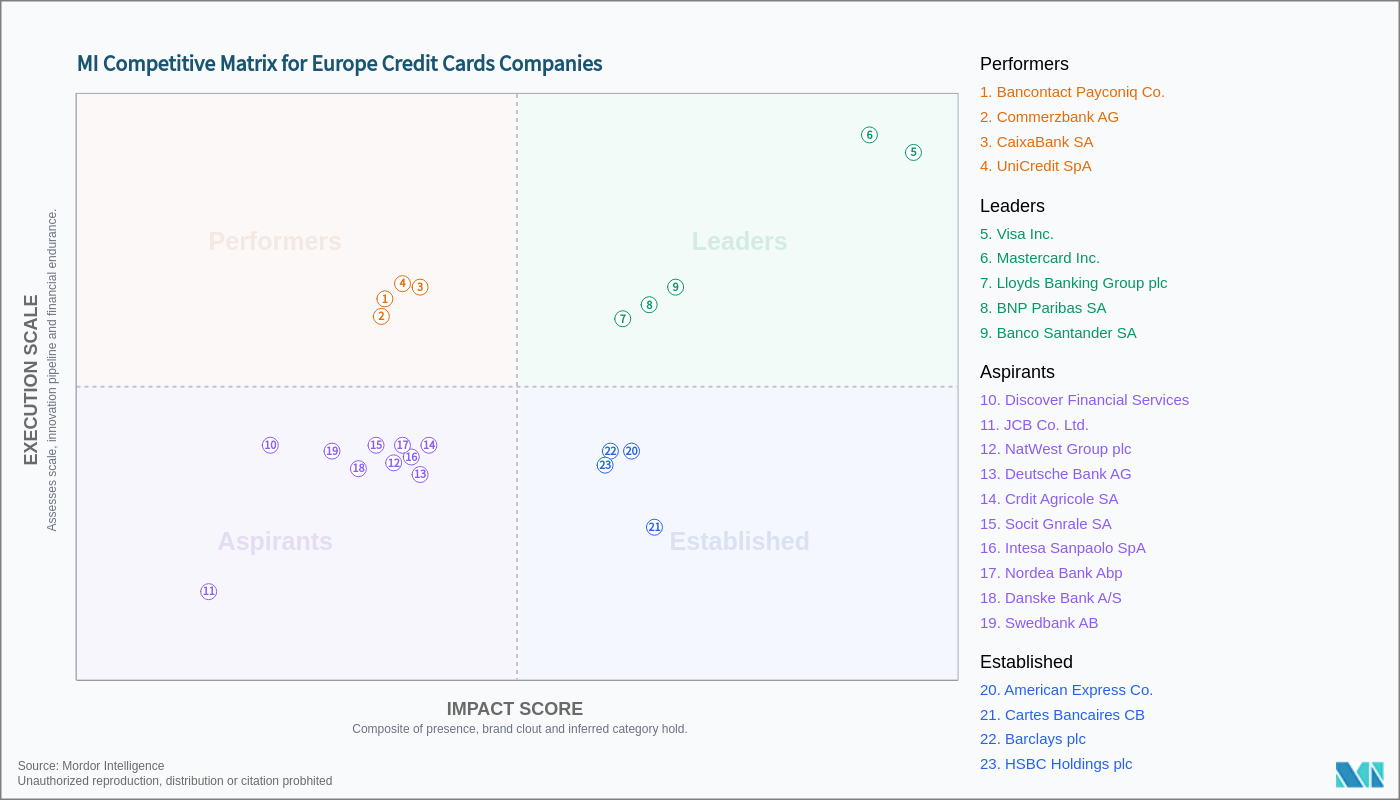This screenshot has height=800, width=1400.
Task: Select the American Express marker 20
Action: [x=631, y=451]
